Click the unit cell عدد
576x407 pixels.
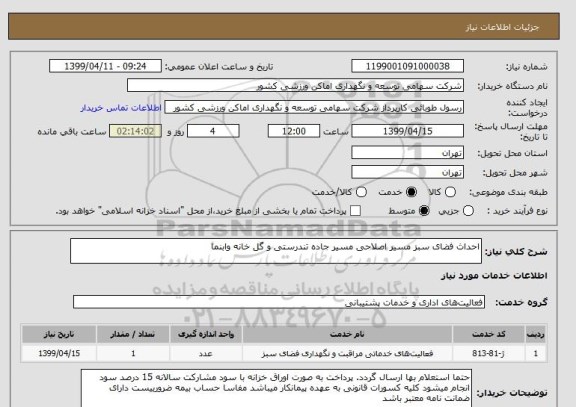point(206,353)
